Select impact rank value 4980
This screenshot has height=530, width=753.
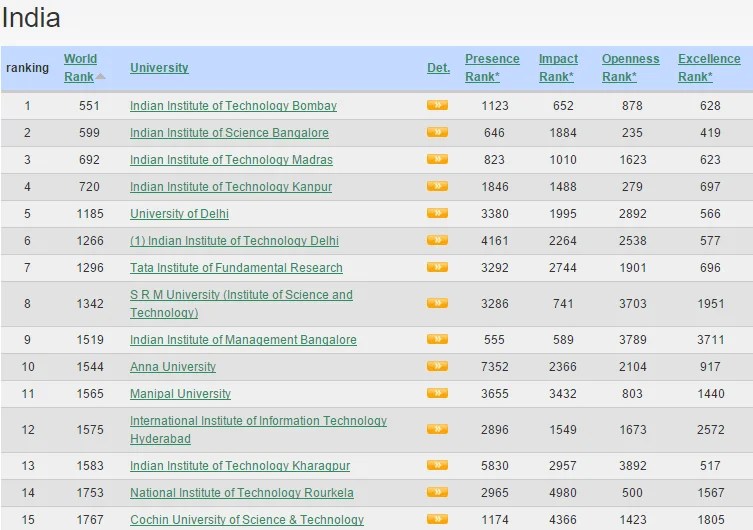[x=563, y=493]
